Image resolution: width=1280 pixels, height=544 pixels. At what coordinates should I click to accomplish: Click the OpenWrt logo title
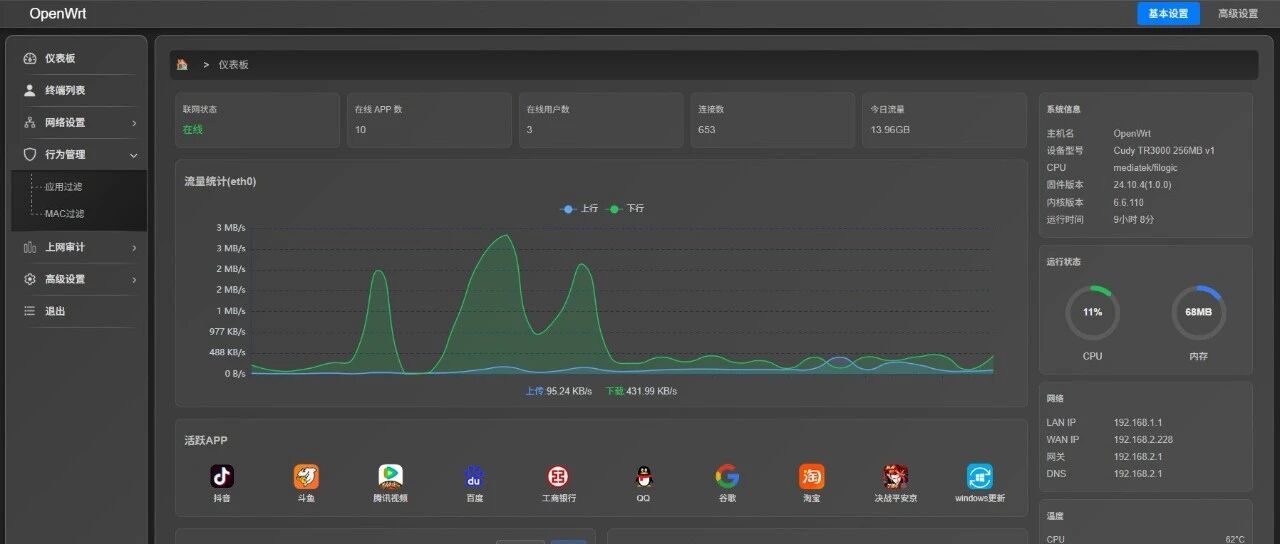(58, 14)
